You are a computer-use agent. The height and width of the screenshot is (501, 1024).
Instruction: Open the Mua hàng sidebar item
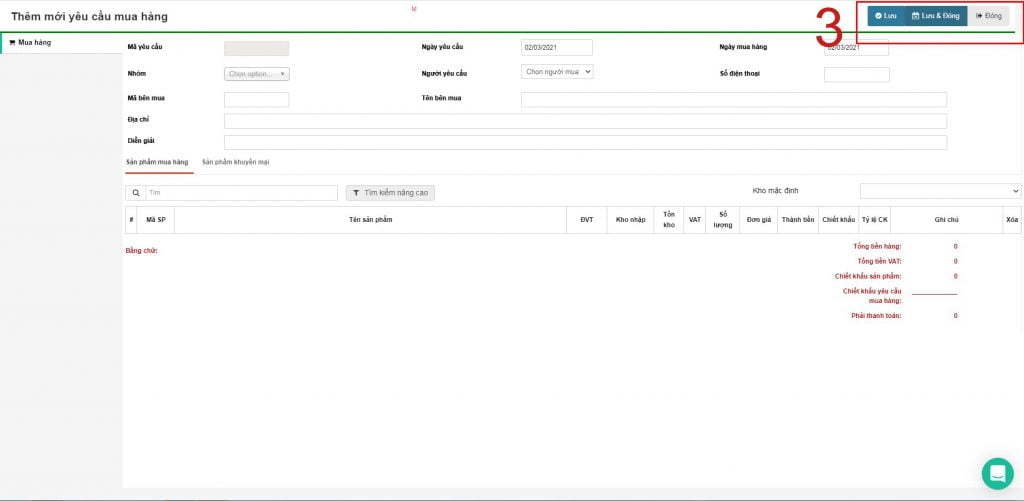[x=61, y=42]
